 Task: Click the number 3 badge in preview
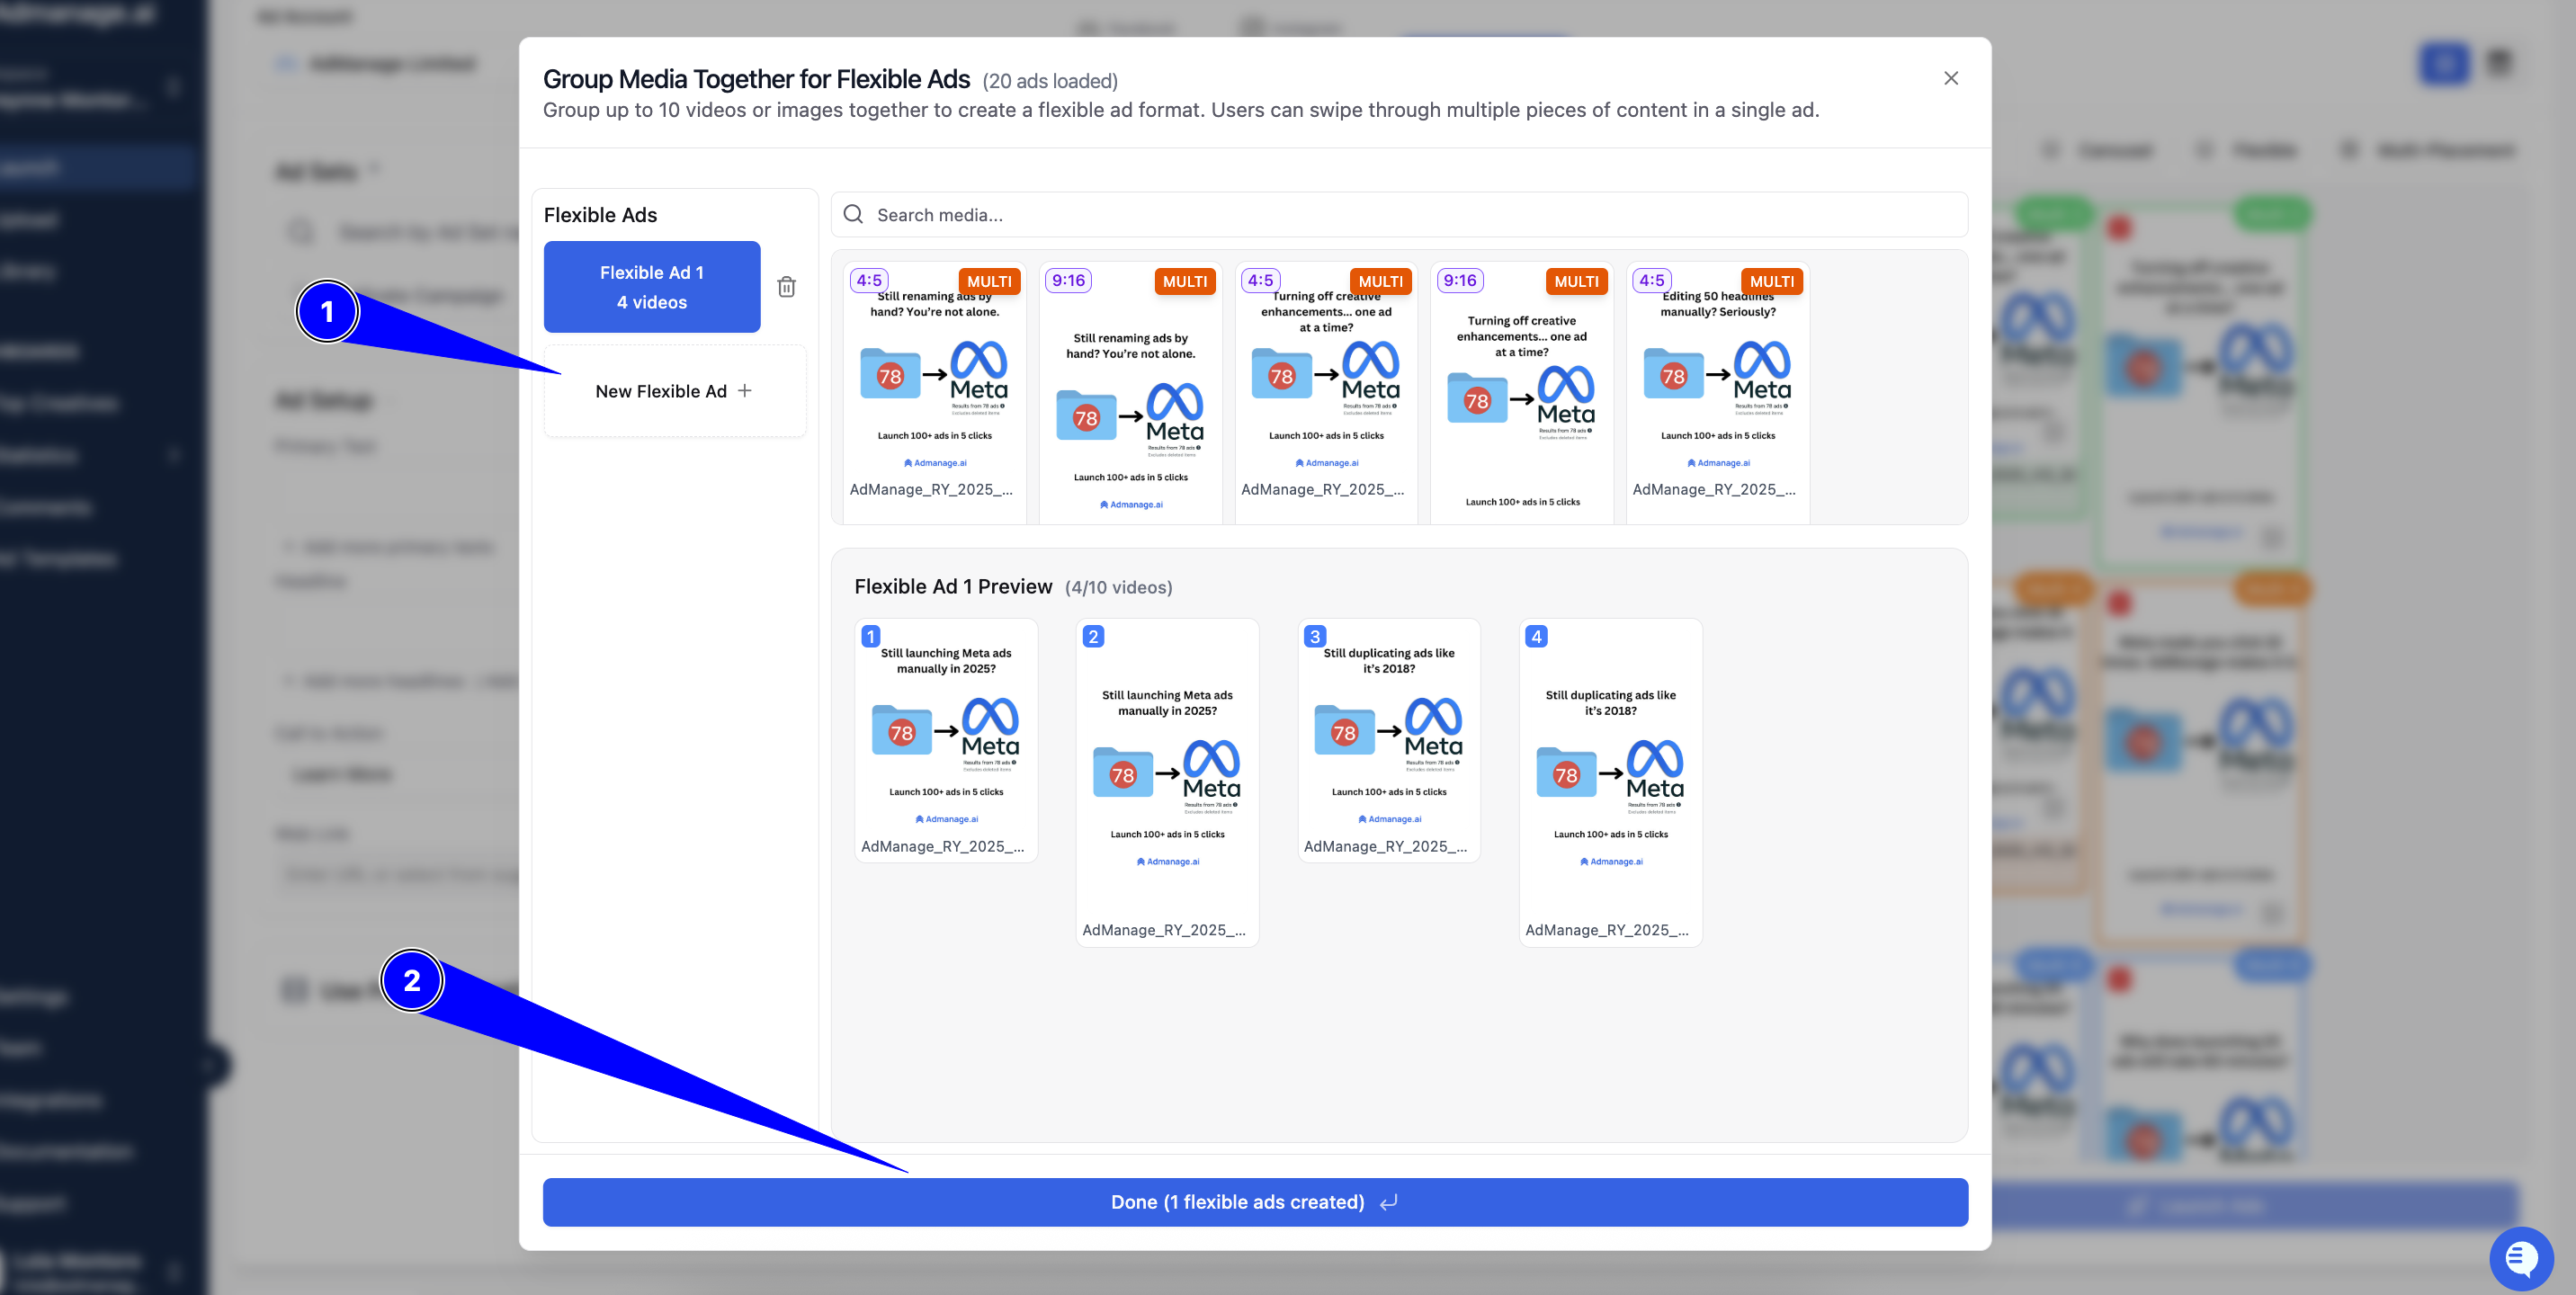(1315, 636)
